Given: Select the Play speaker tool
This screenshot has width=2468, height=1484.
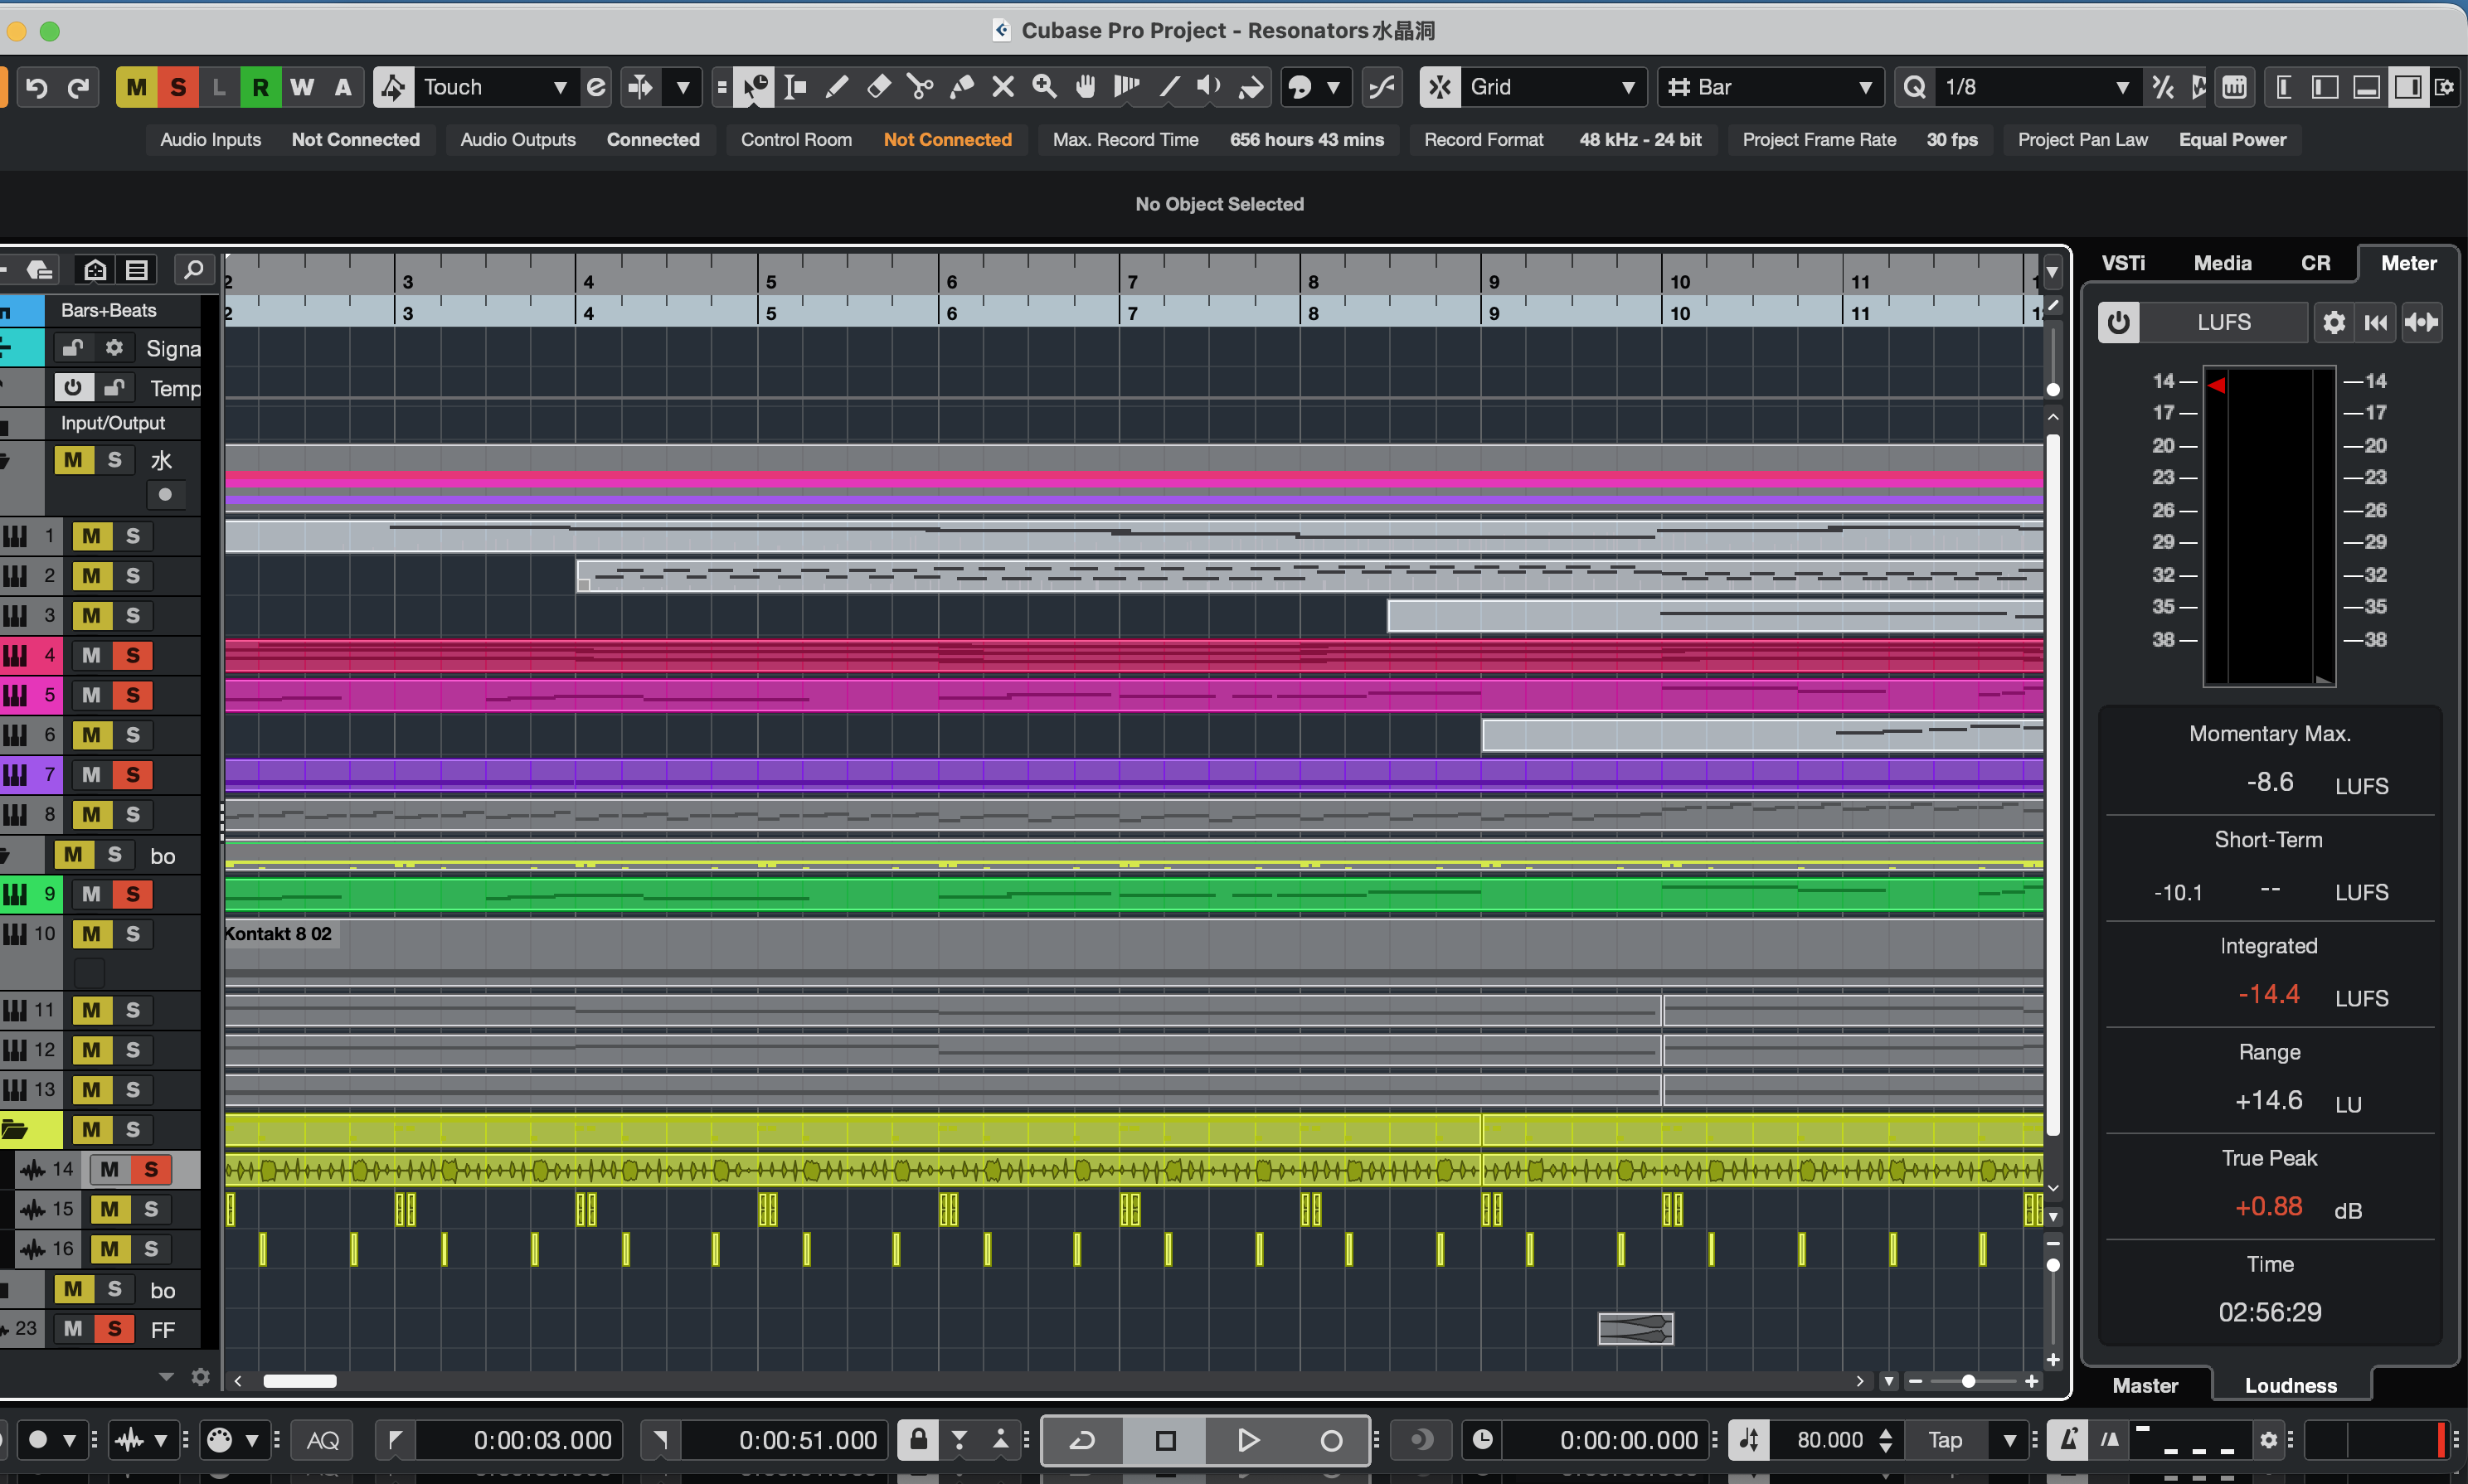Looking at the screenshot, I should 1209,87.
